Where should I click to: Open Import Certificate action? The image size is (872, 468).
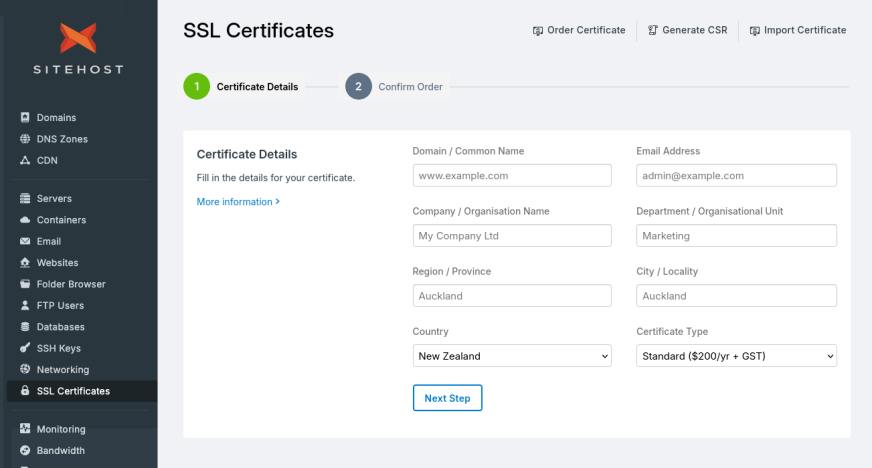click(797, 30)
